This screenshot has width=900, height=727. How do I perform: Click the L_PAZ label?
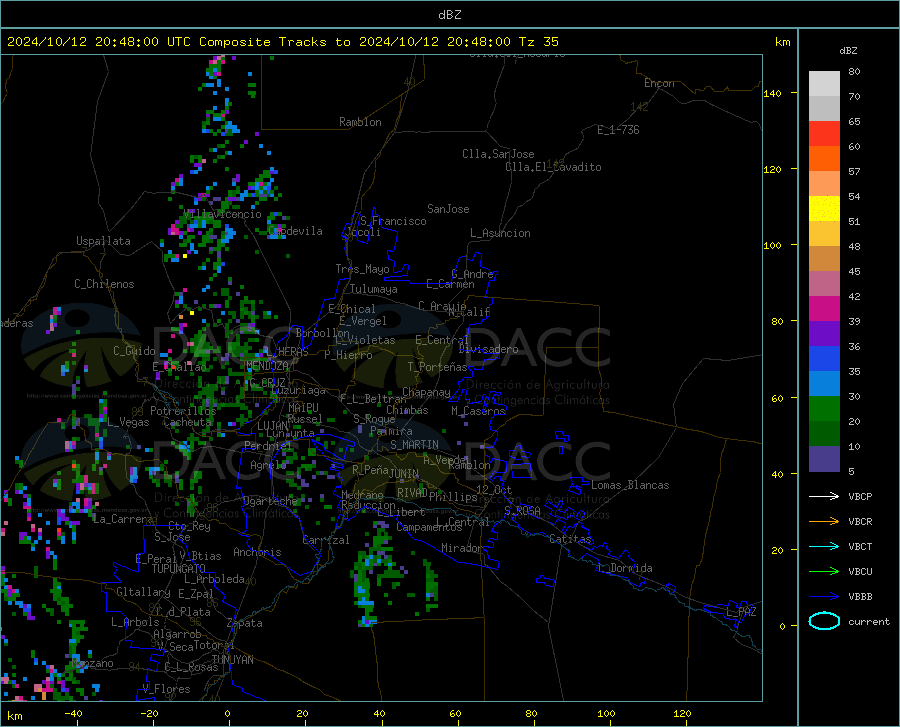point(741,612)
